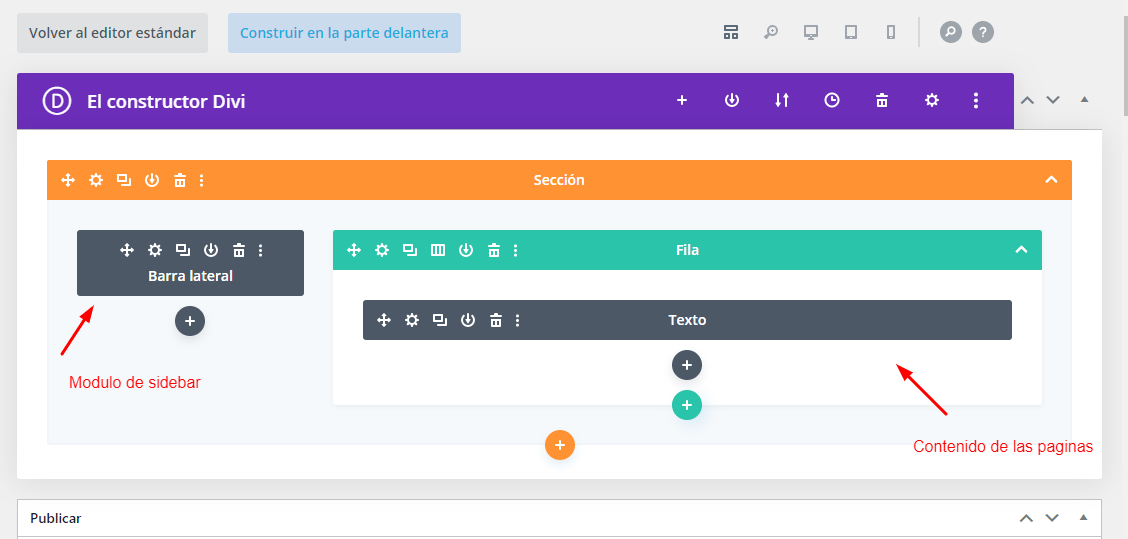Open three-dot menu in Divi header

tap(975, 101)
